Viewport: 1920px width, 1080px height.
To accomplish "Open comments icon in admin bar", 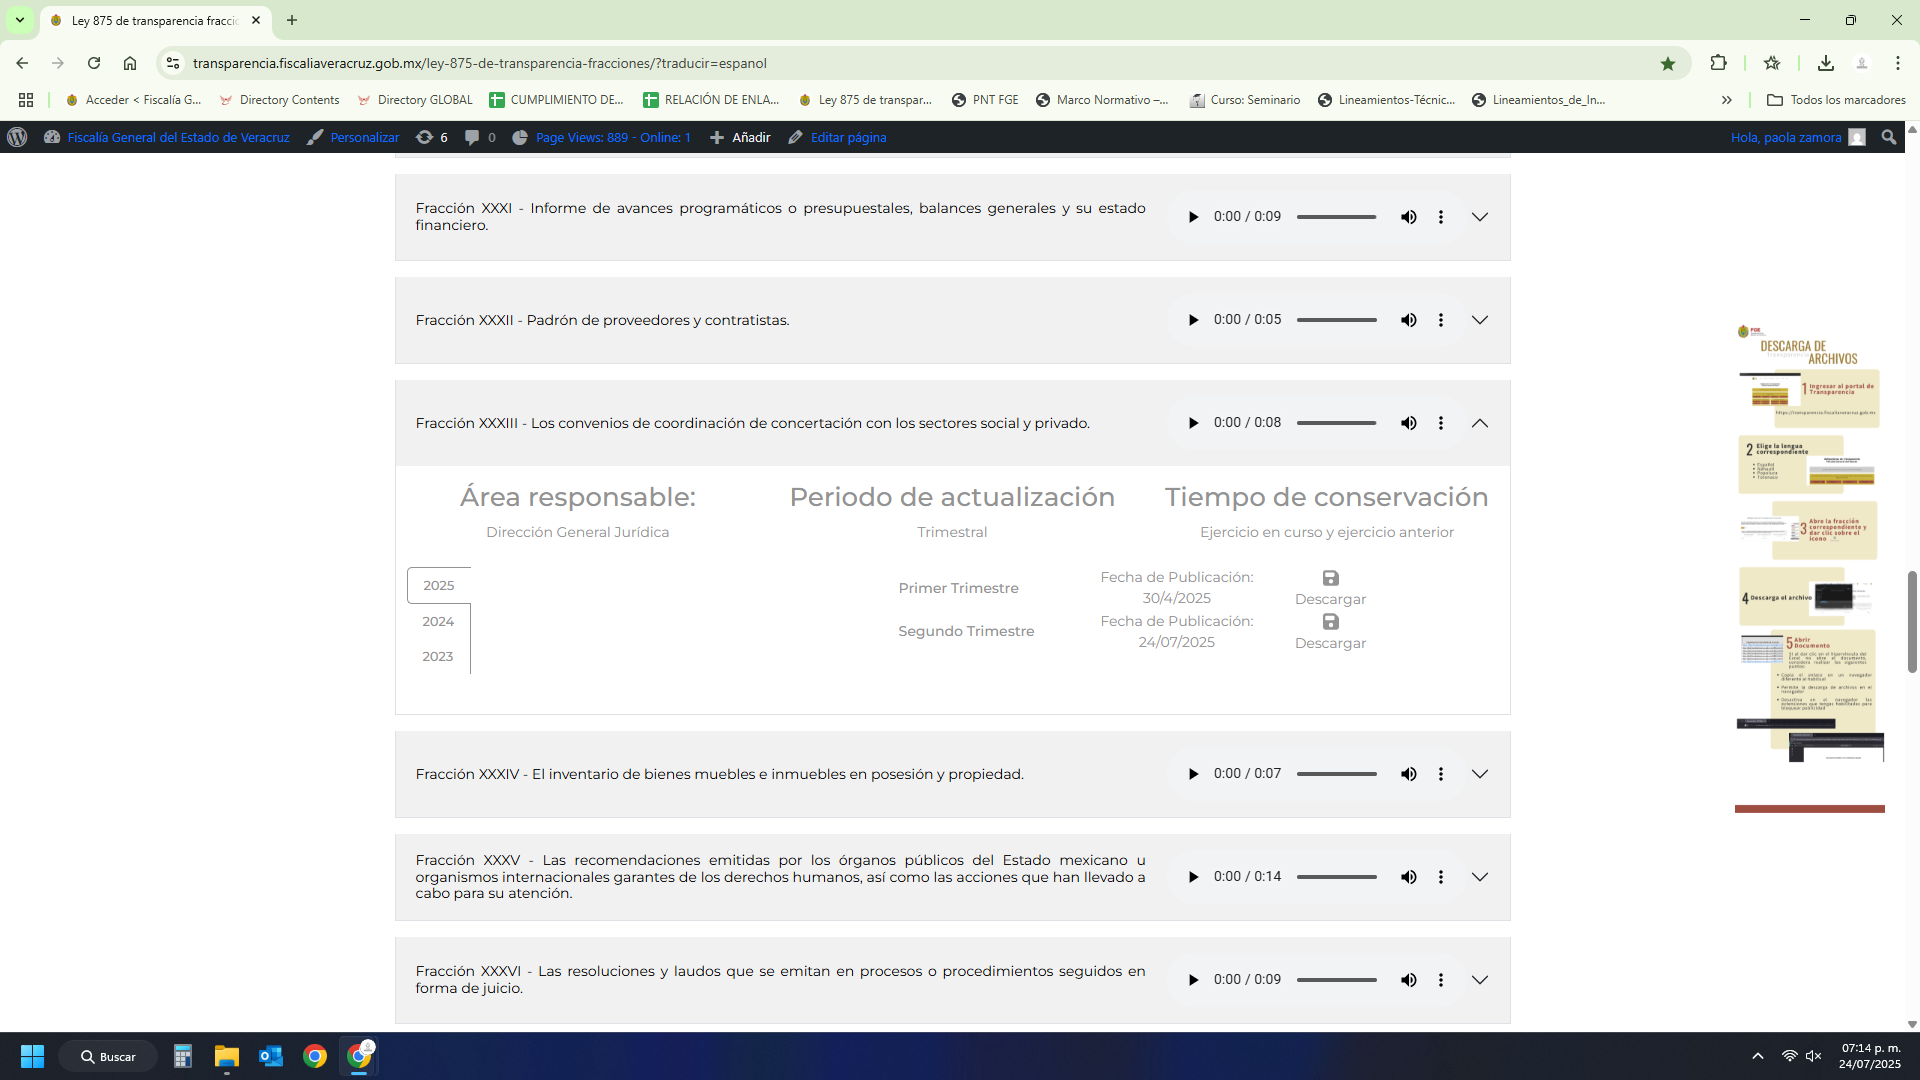I will pyautogui.click(x=472, y=137).
